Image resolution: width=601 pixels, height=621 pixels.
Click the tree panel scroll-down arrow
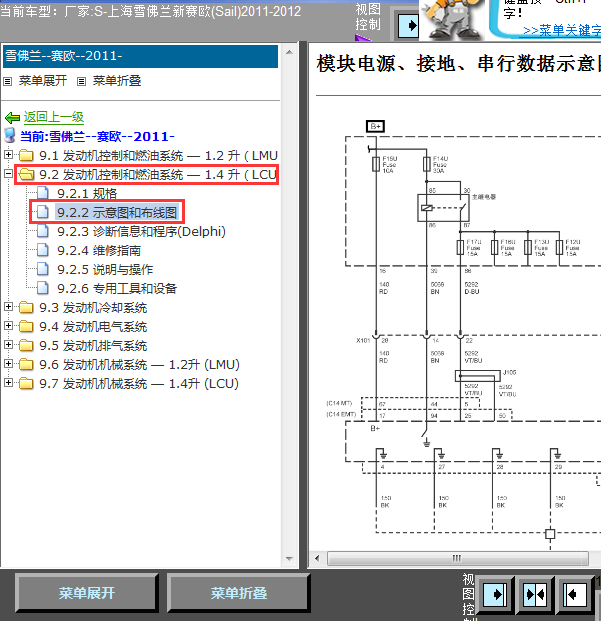click(289, 559)
